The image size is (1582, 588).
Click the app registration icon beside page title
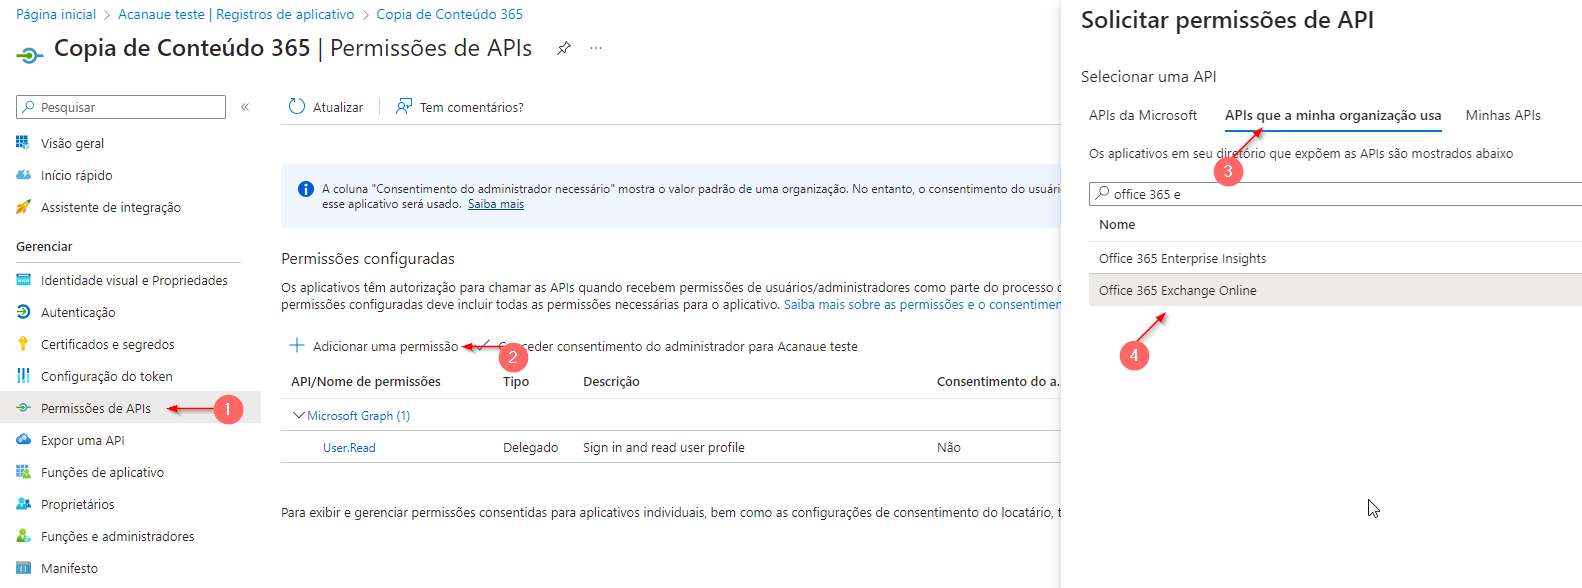(30, 55)
